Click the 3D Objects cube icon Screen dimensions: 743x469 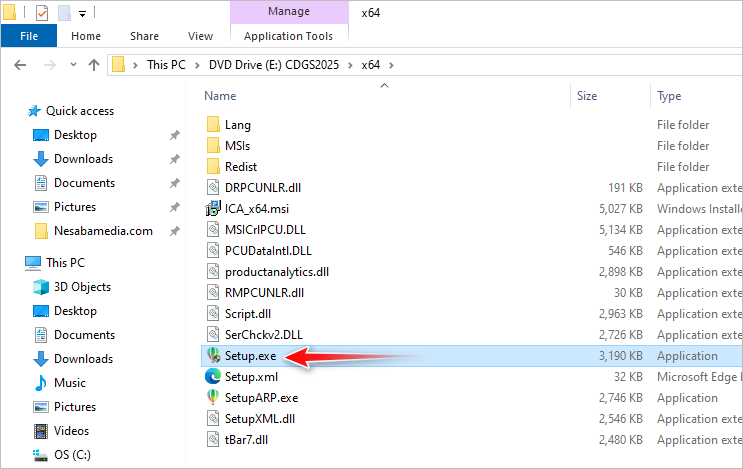pyautogui.click(x=41, y=287)
